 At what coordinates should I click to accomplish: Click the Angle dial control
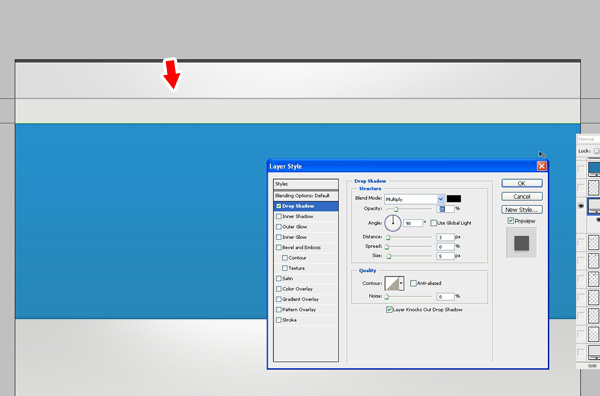393,223
